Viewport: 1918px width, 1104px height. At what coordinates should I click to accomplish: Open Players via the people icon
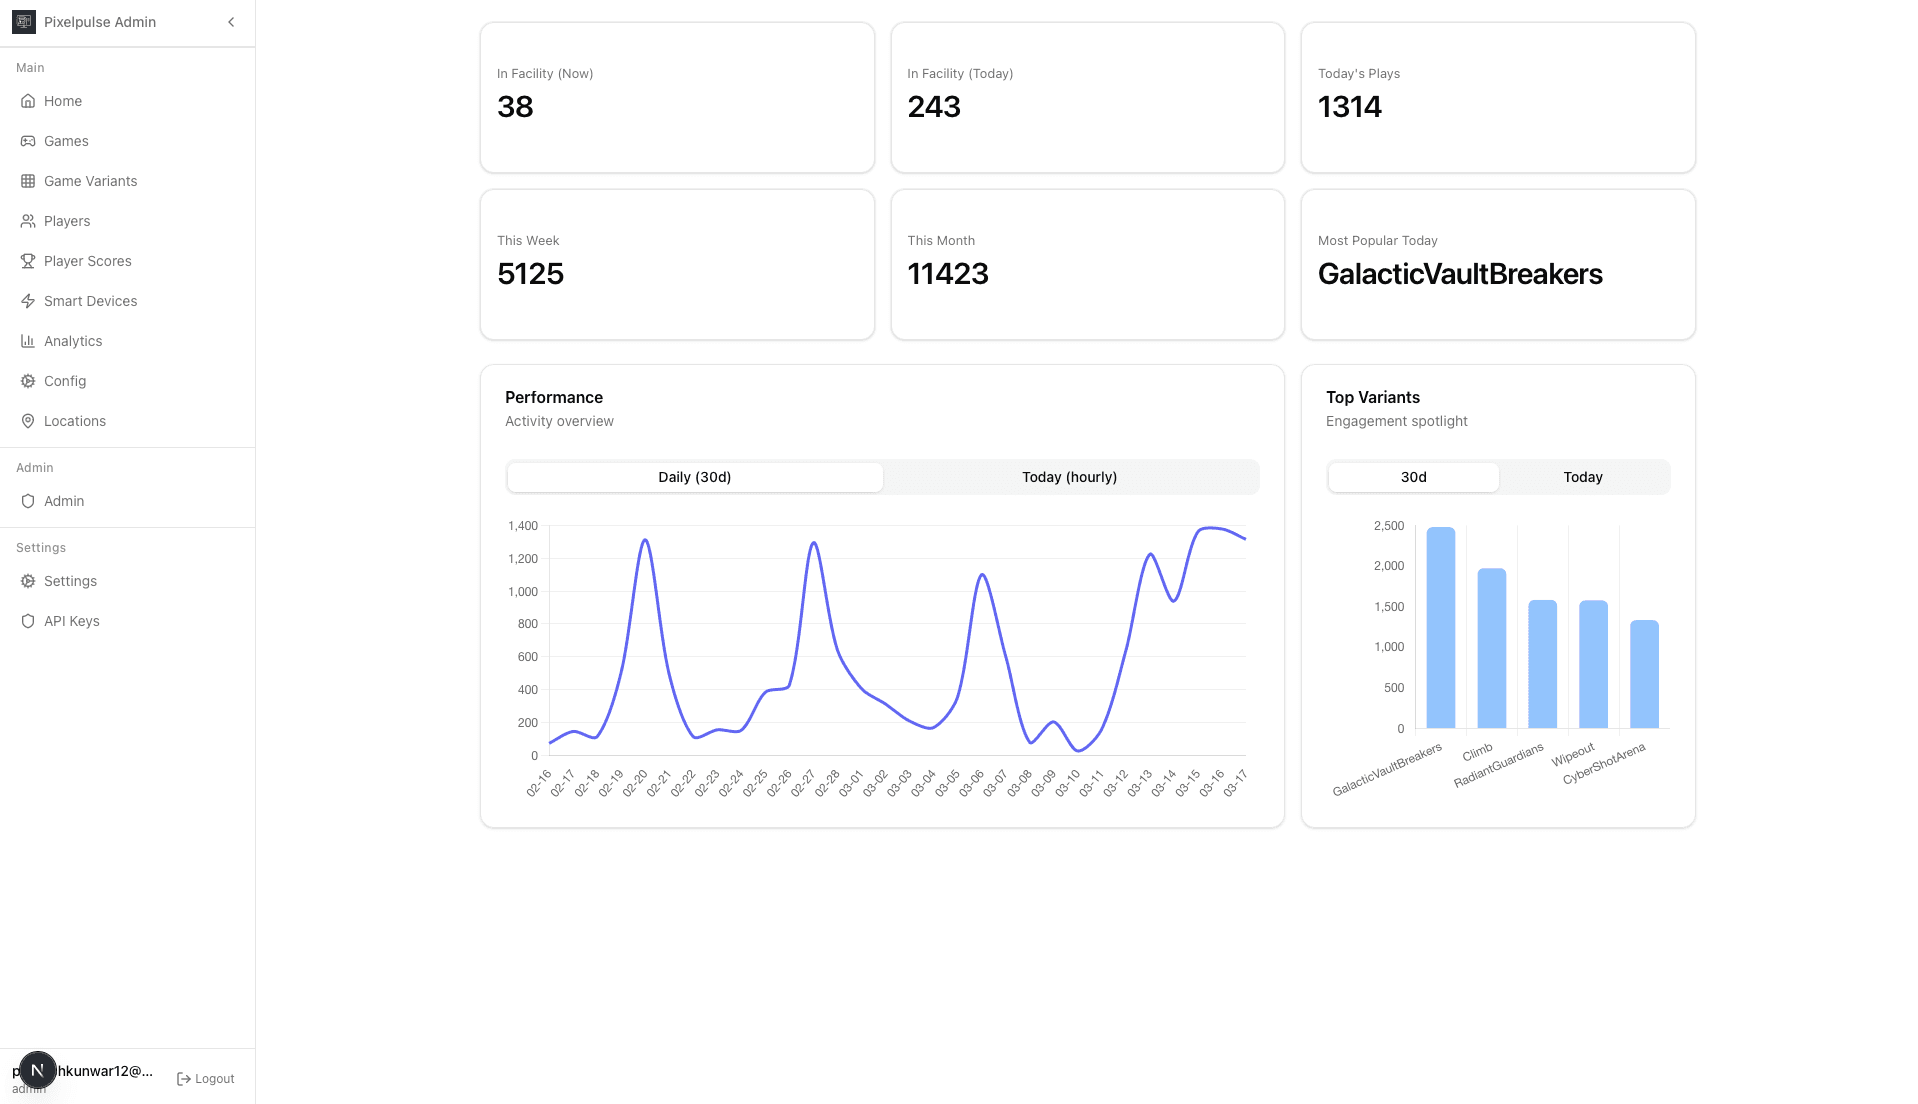28,221
